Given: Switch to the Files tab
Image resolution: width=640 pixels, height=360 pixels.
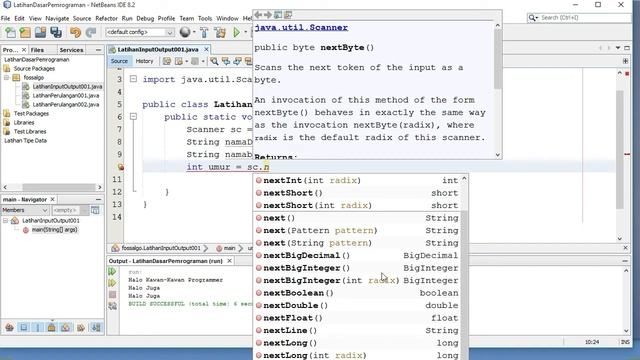Looking at the screenshot, I should [x=37, y=50].
